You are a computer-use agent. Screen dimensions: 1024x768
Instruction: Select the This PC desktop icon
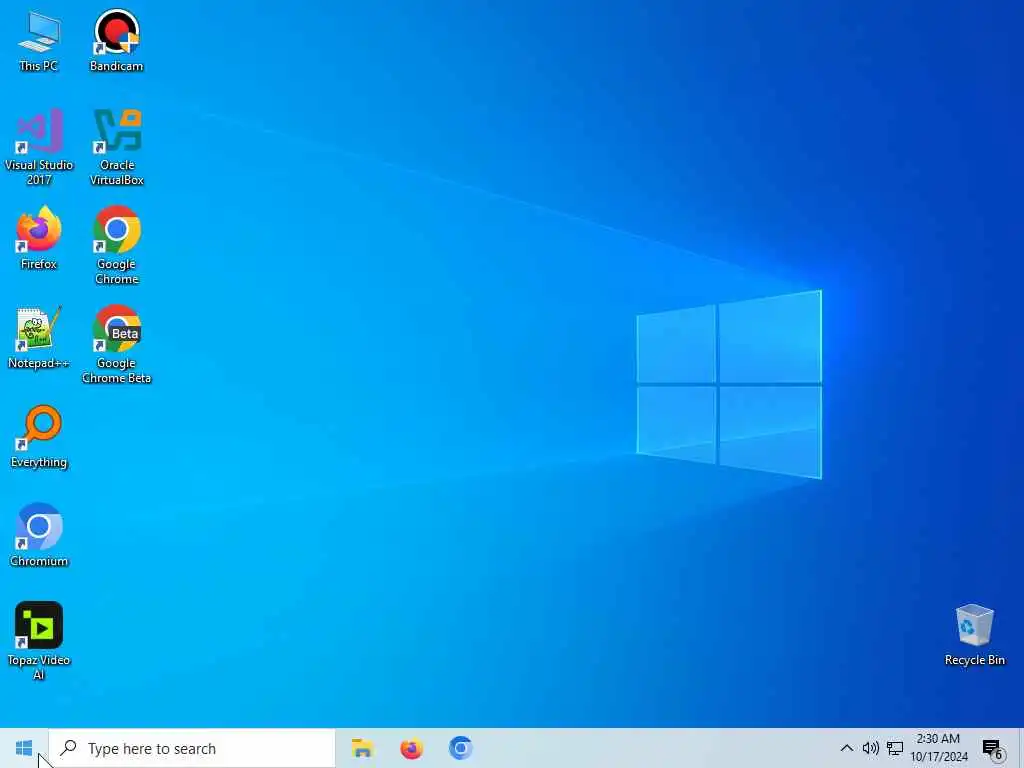pos(39,40)
